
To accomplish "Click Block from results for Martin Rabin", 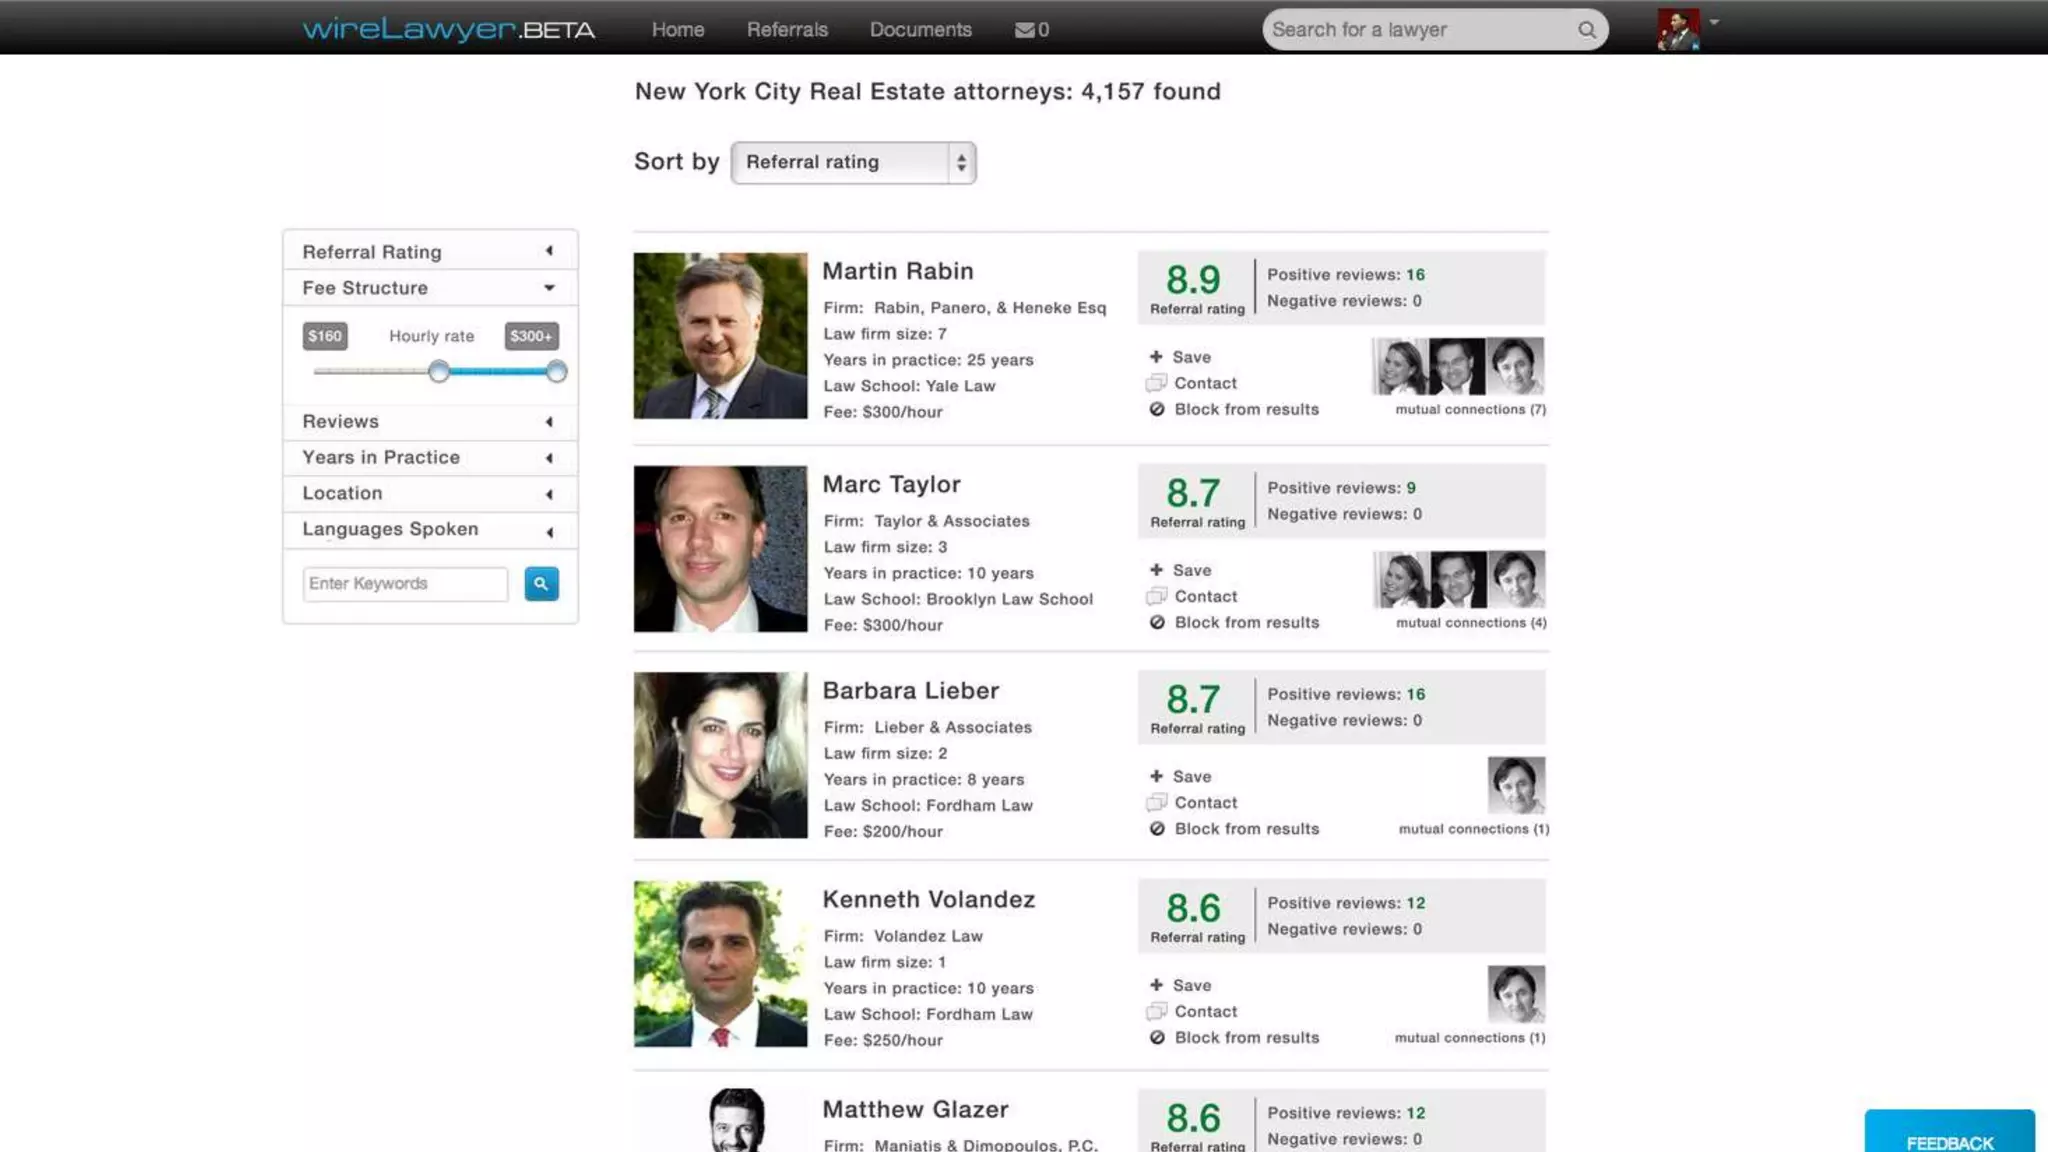I will click(x=1245, y=409).
